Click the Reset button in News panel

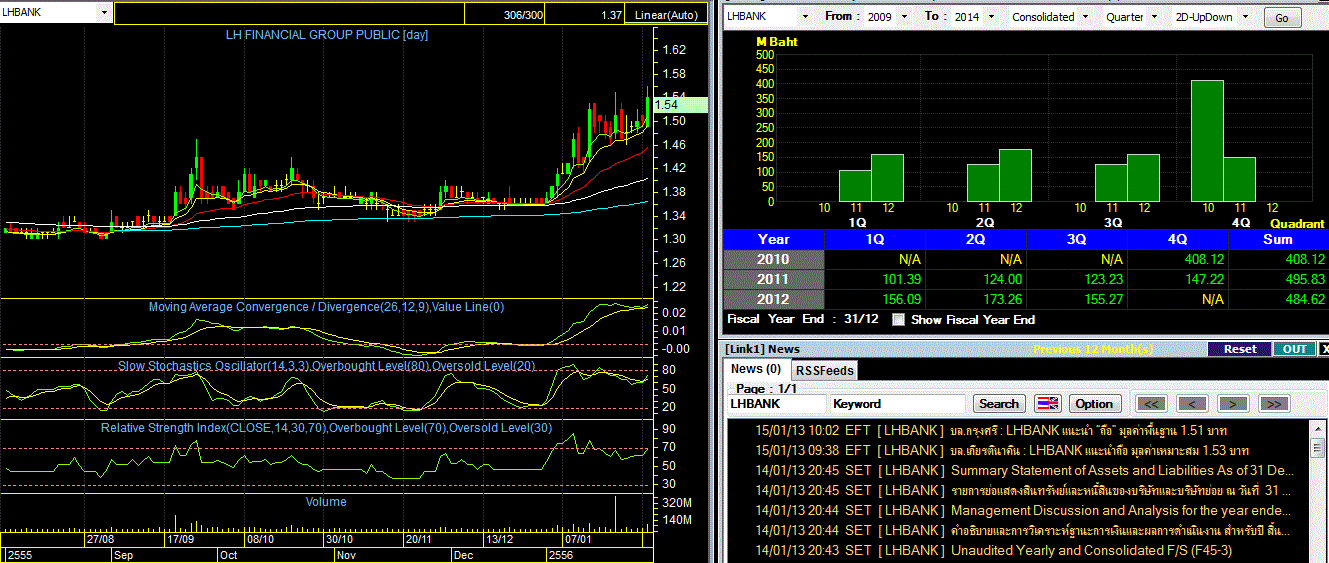pos(1239,349)
